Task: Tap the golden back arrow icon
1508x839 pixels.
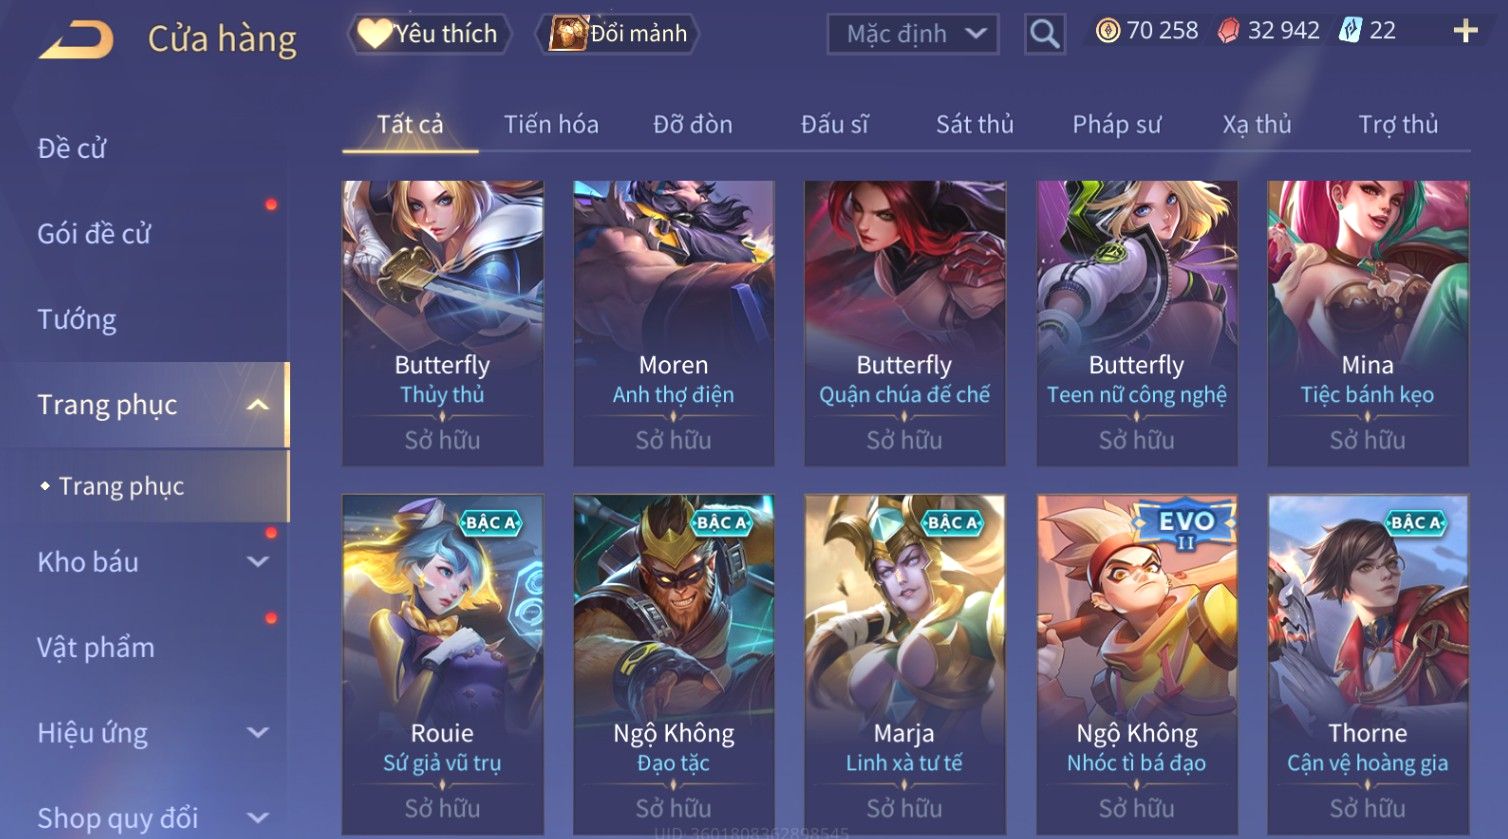Action: pos(76,39)
